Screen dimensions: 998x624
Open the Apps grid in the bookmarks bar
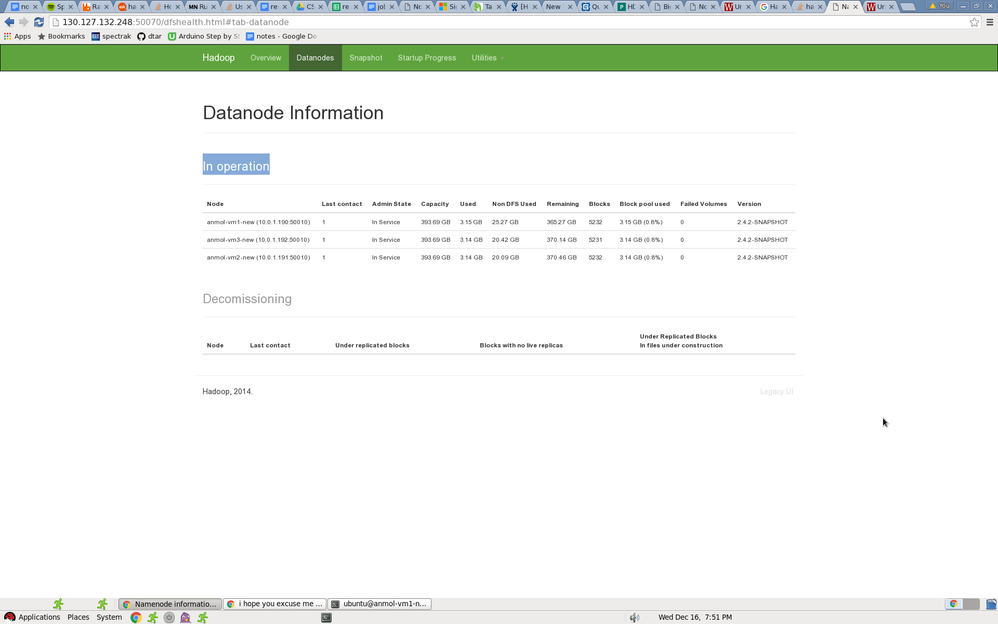click(17, 36)
